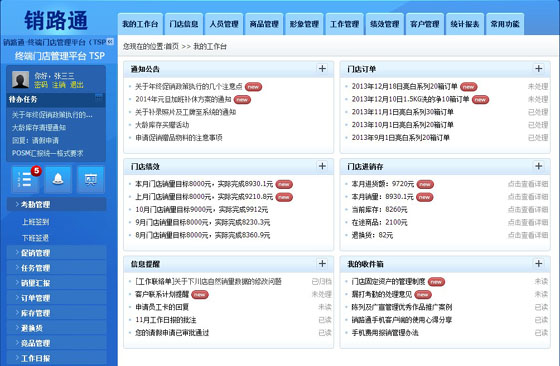Click 首页 in the breadcrumb
Image resolution: width=560 pixels, height=366 pixels.
tap(172, 46)
